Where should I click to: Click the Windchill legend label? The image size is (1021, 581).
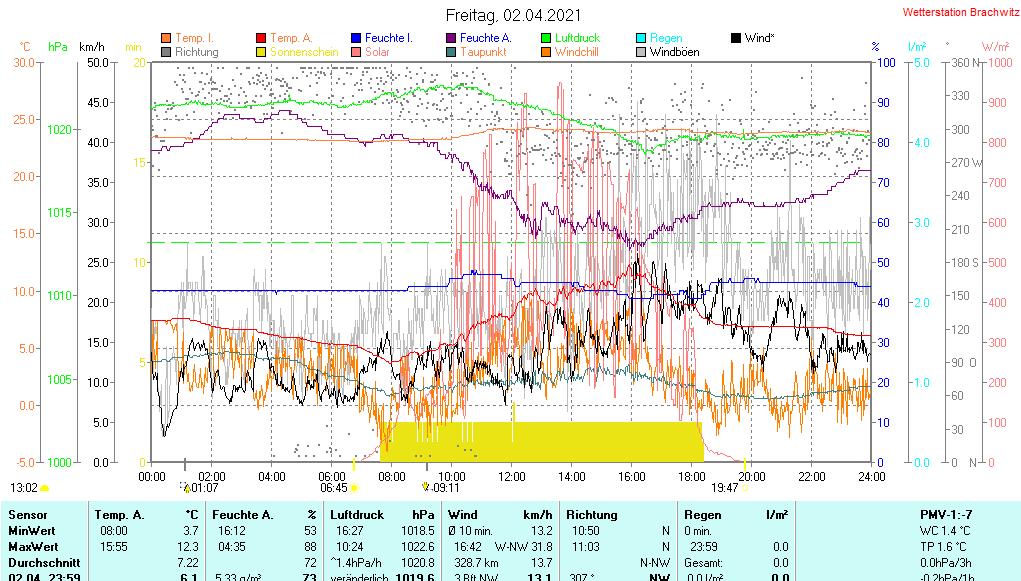tap(576, 52)
